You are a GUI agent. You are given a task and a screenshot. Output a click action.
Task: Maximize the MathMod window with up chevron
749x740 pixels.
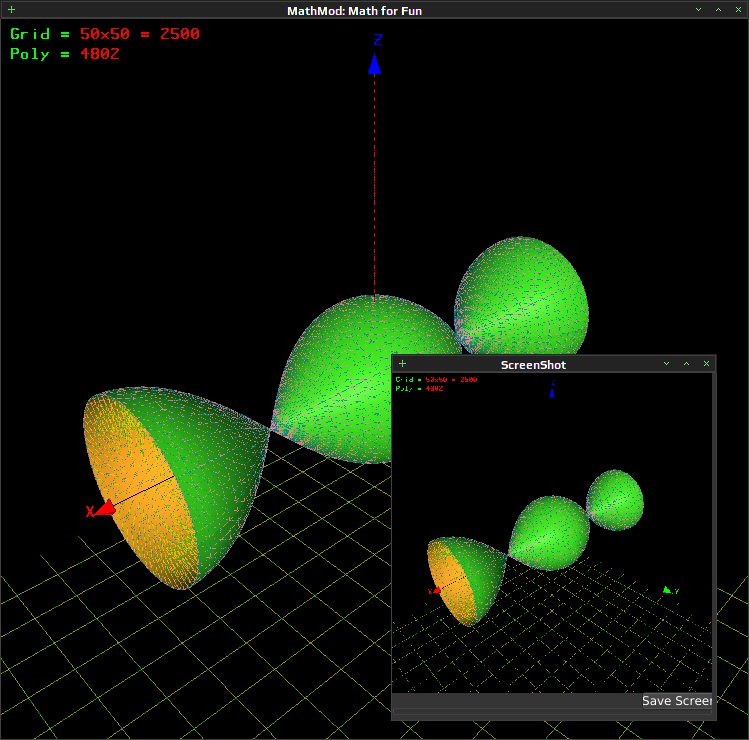click(718, 10)
